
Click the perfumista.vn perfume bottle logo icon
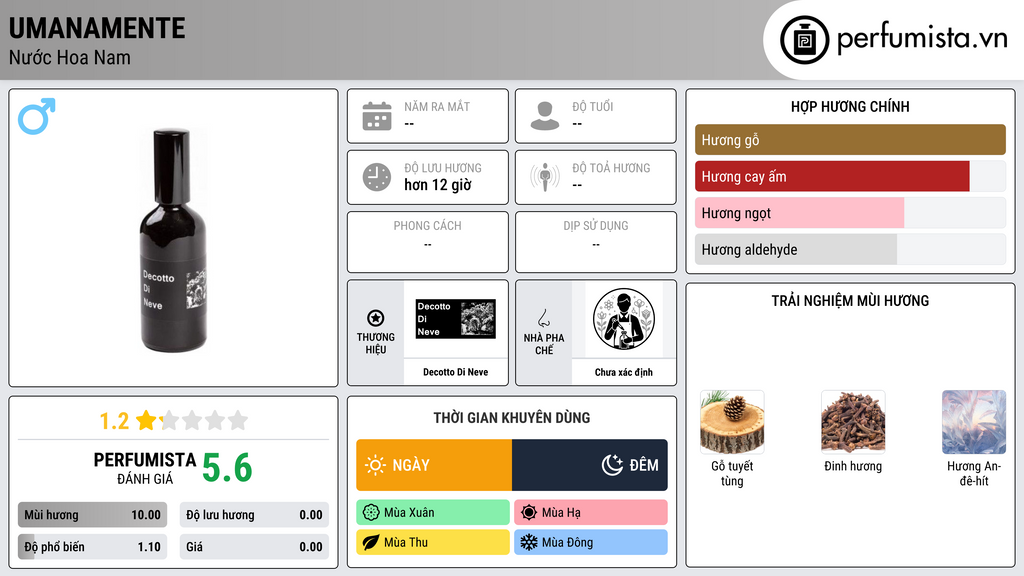(x=804, y=40)
